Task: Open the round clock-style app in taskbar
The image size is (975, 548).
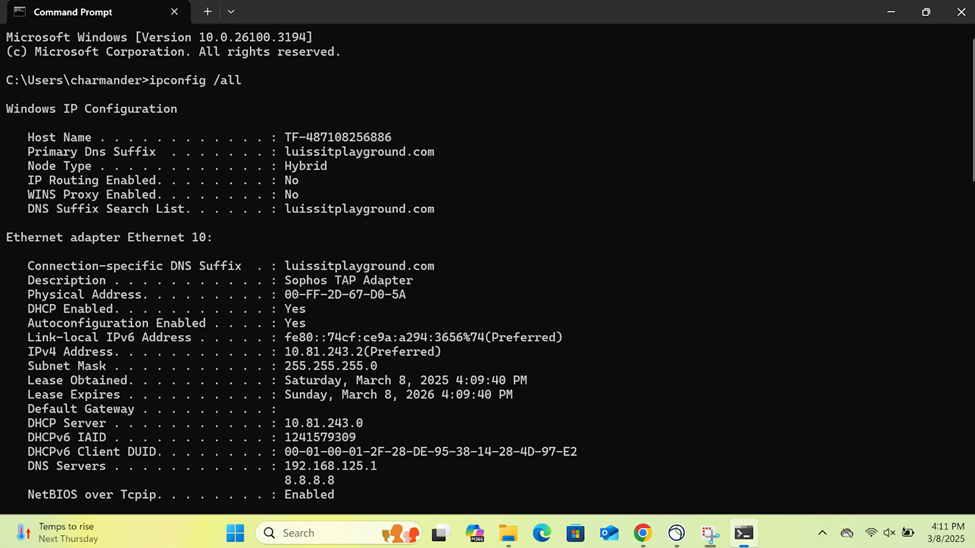Action: click(676, 533)
